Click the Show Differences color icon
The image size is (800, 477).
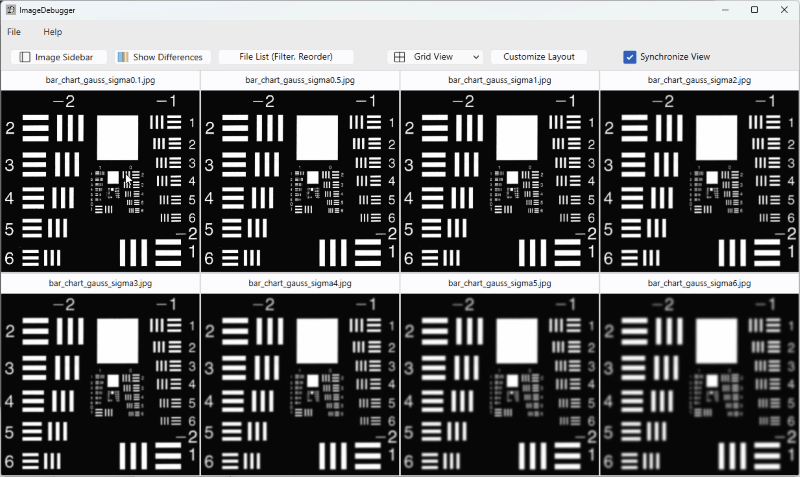pyautogui.click(x=123, y=57)
